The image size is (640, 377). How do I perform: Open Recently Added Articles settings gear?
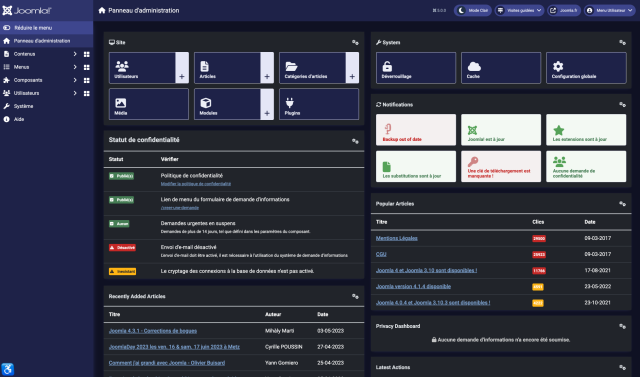point(355,296)
